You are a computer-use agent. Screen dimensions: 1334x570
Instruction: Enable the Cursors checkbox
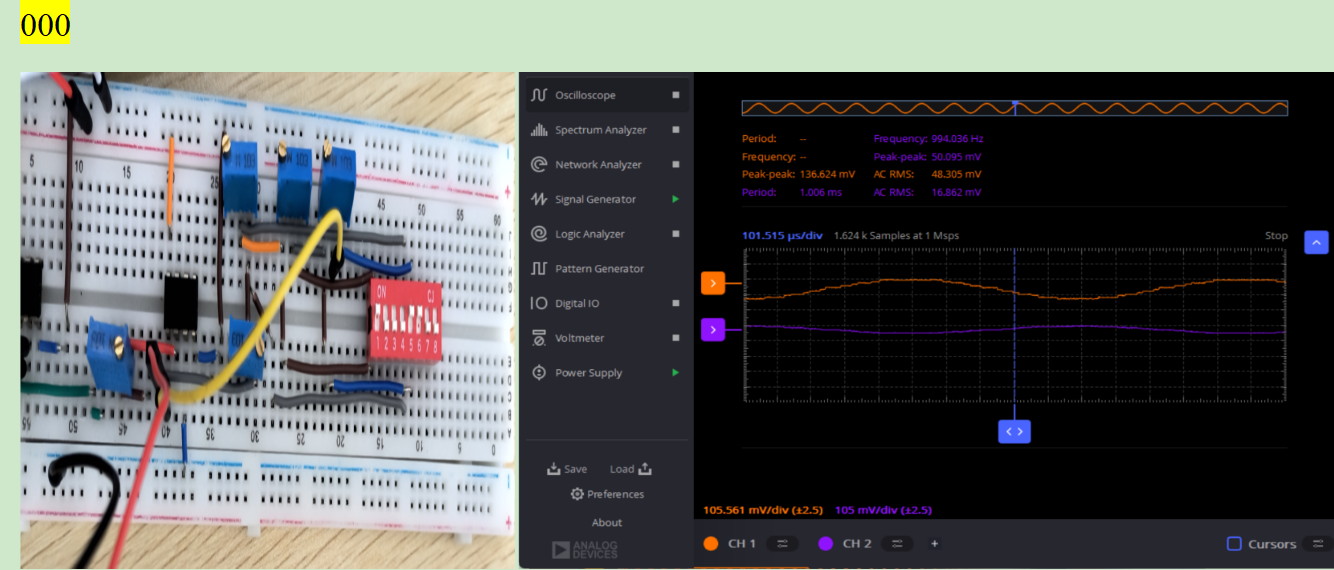click(1234, 544)
